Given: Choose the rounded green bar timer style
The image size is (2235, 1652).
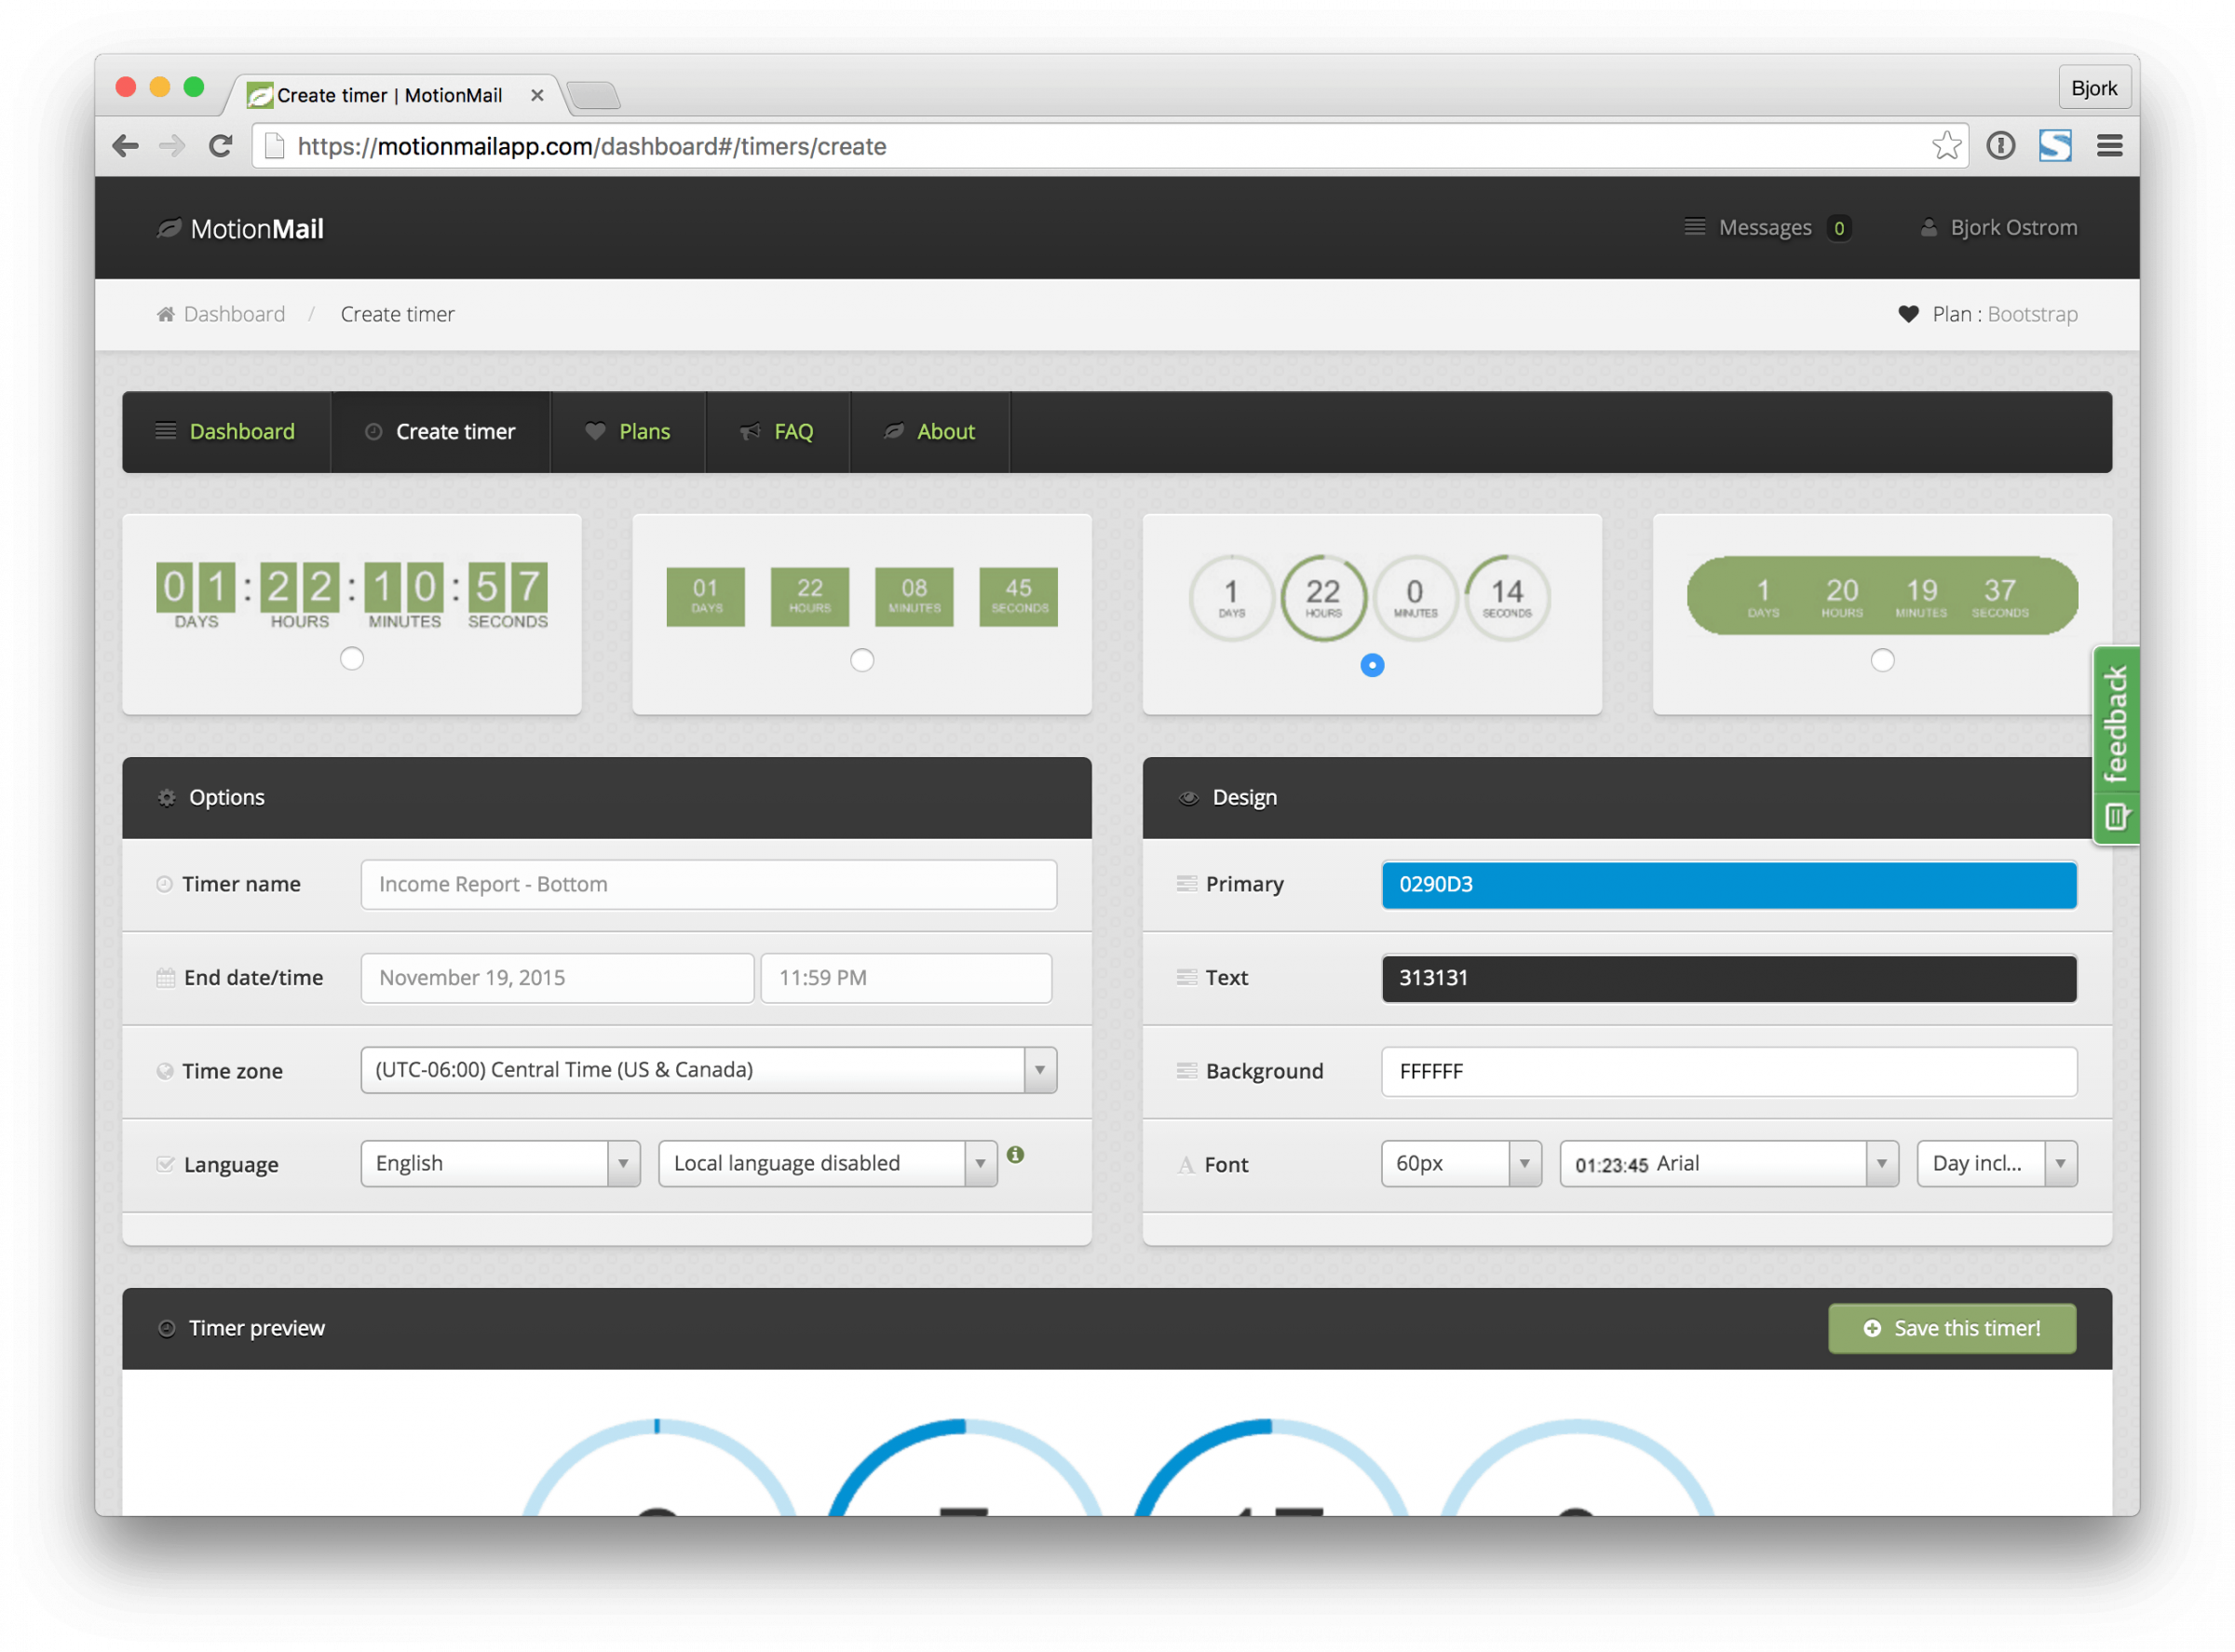Looking at the screenshot, I should [1881, 660].
